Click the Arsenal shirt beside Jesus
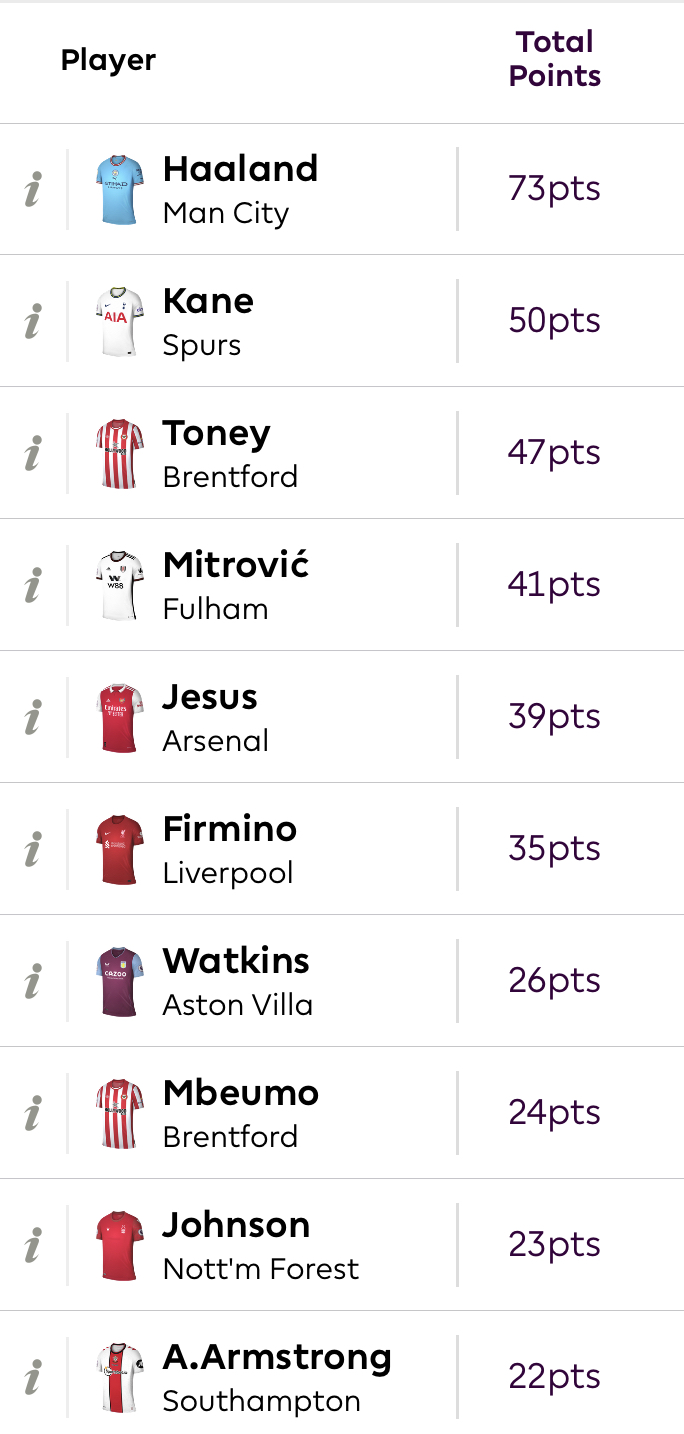This screenshot has height=1434, width=684. point(119,716)
